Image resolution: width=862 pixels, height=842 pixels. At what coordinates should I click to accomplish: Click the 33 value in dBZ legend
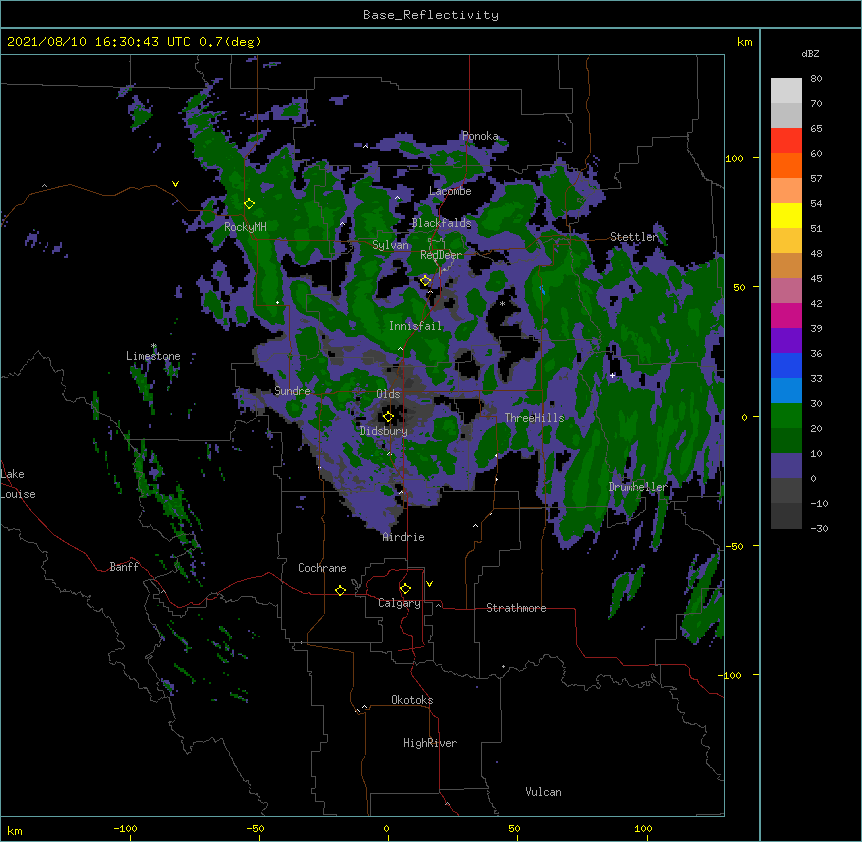[816, 379]
